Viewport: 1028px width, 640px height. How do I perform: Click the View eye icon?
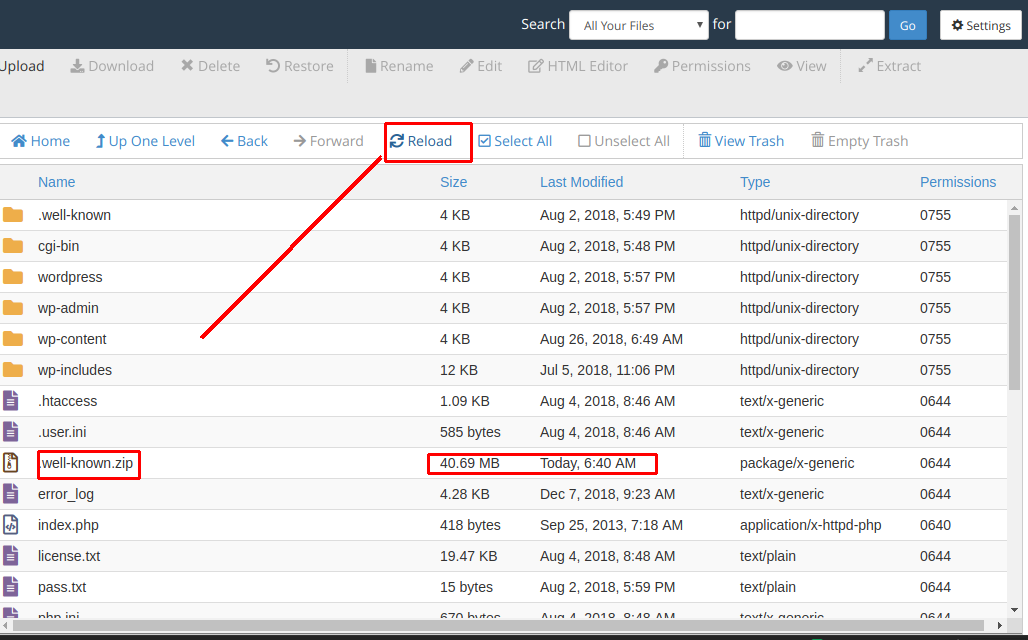(785, 66)
